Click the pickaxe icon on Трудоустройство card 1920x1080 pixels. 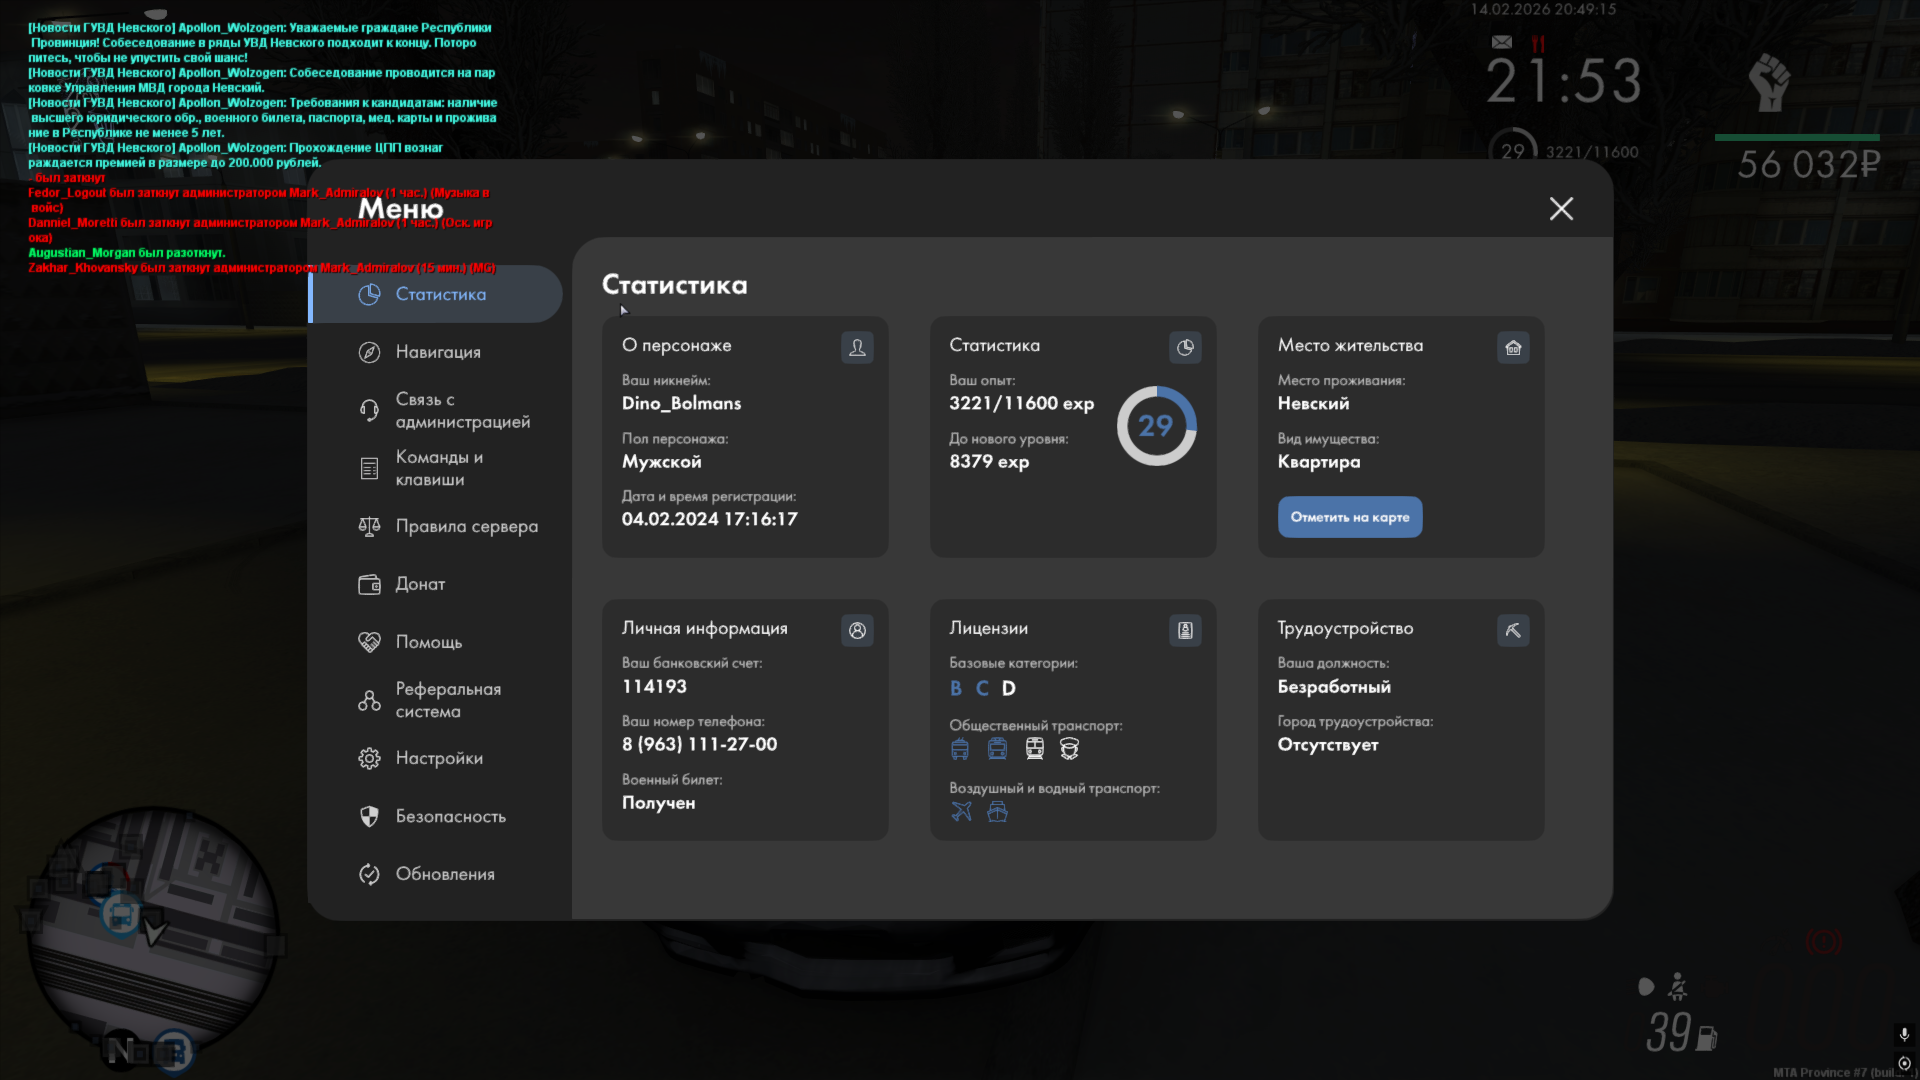coord(1513,630)
